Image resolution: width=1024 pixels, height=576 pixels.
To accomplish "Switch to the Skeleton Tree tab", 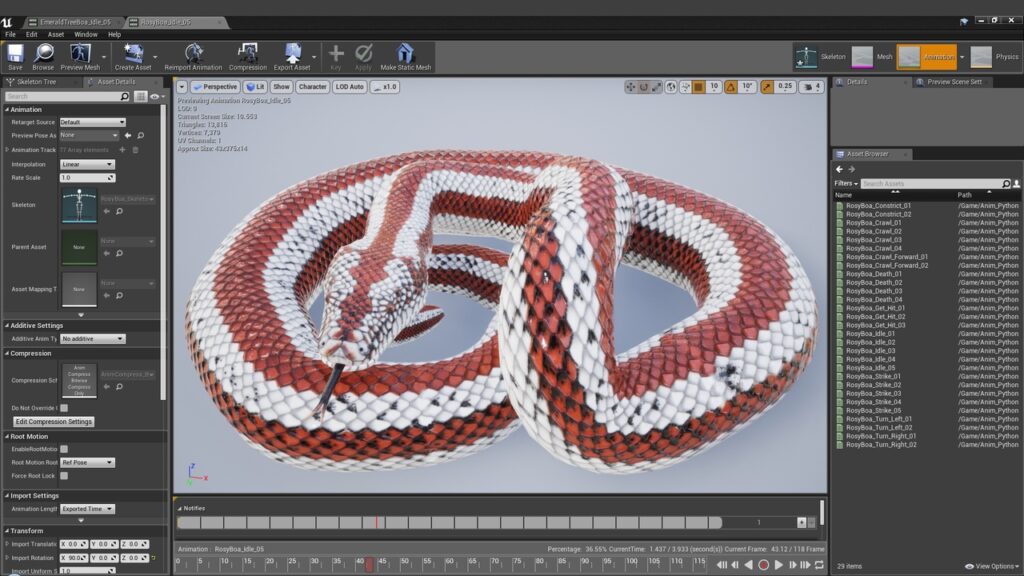I will (x=36, y=82).
